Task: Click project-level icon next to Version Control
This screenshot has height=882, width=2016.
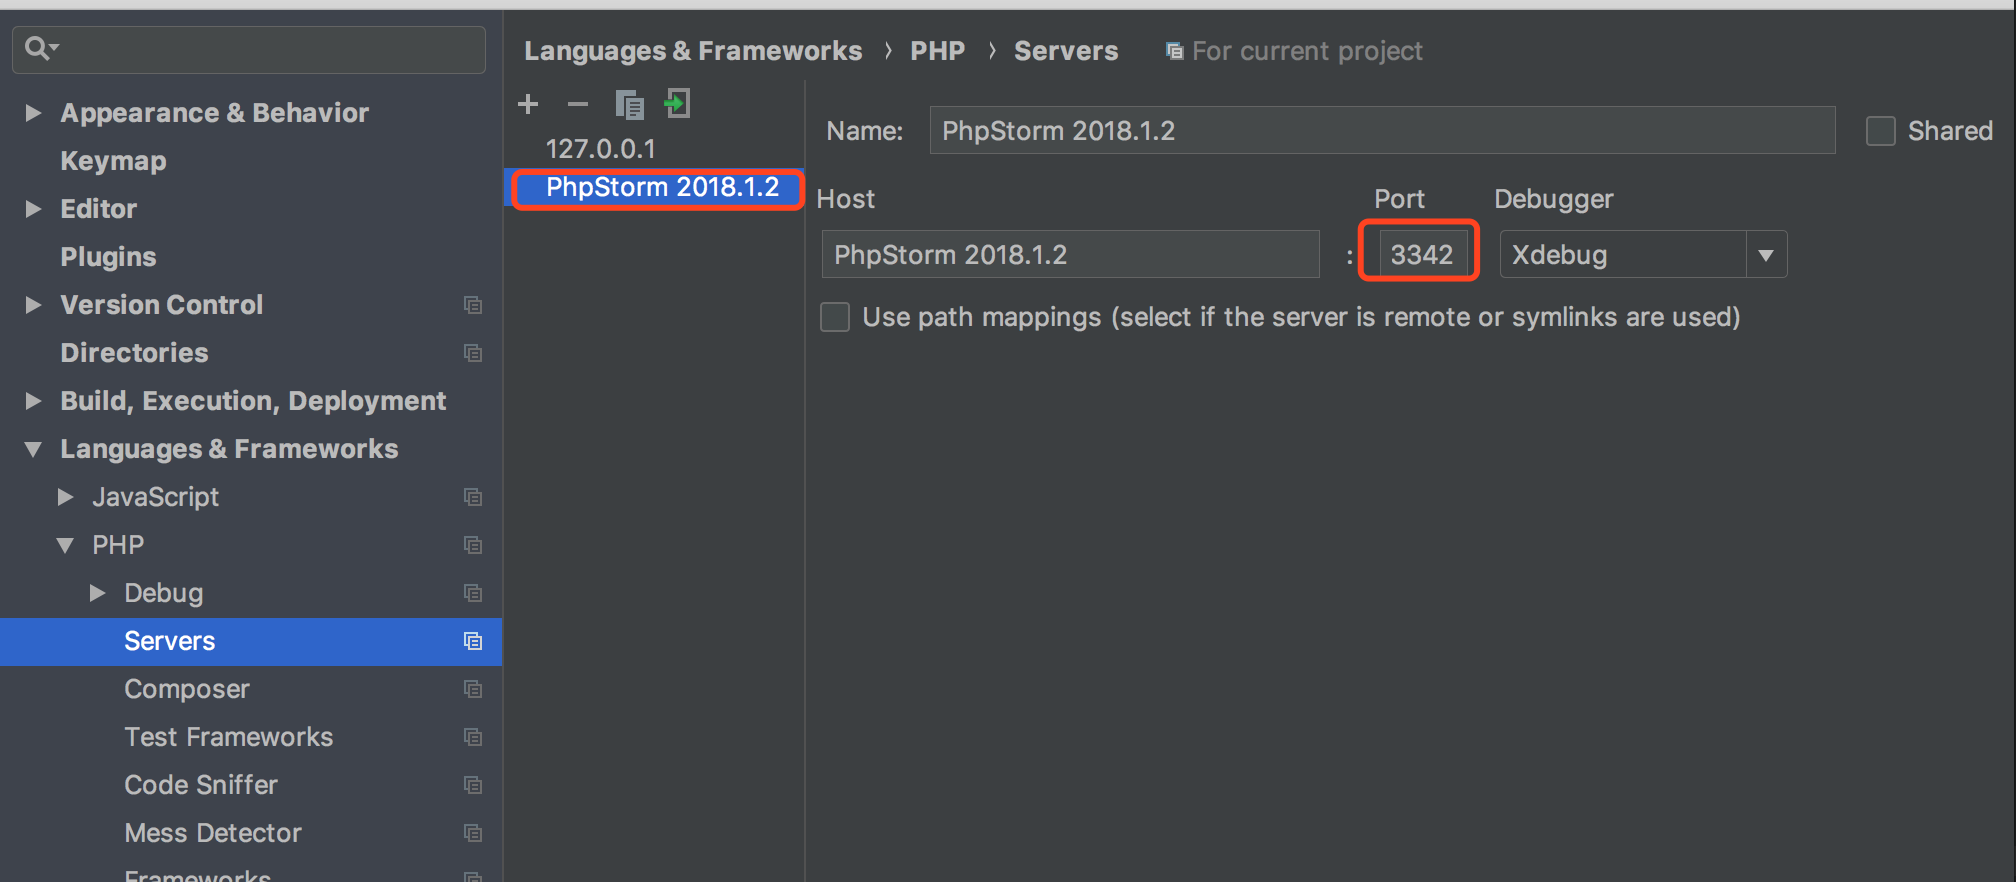Action: 473,305
